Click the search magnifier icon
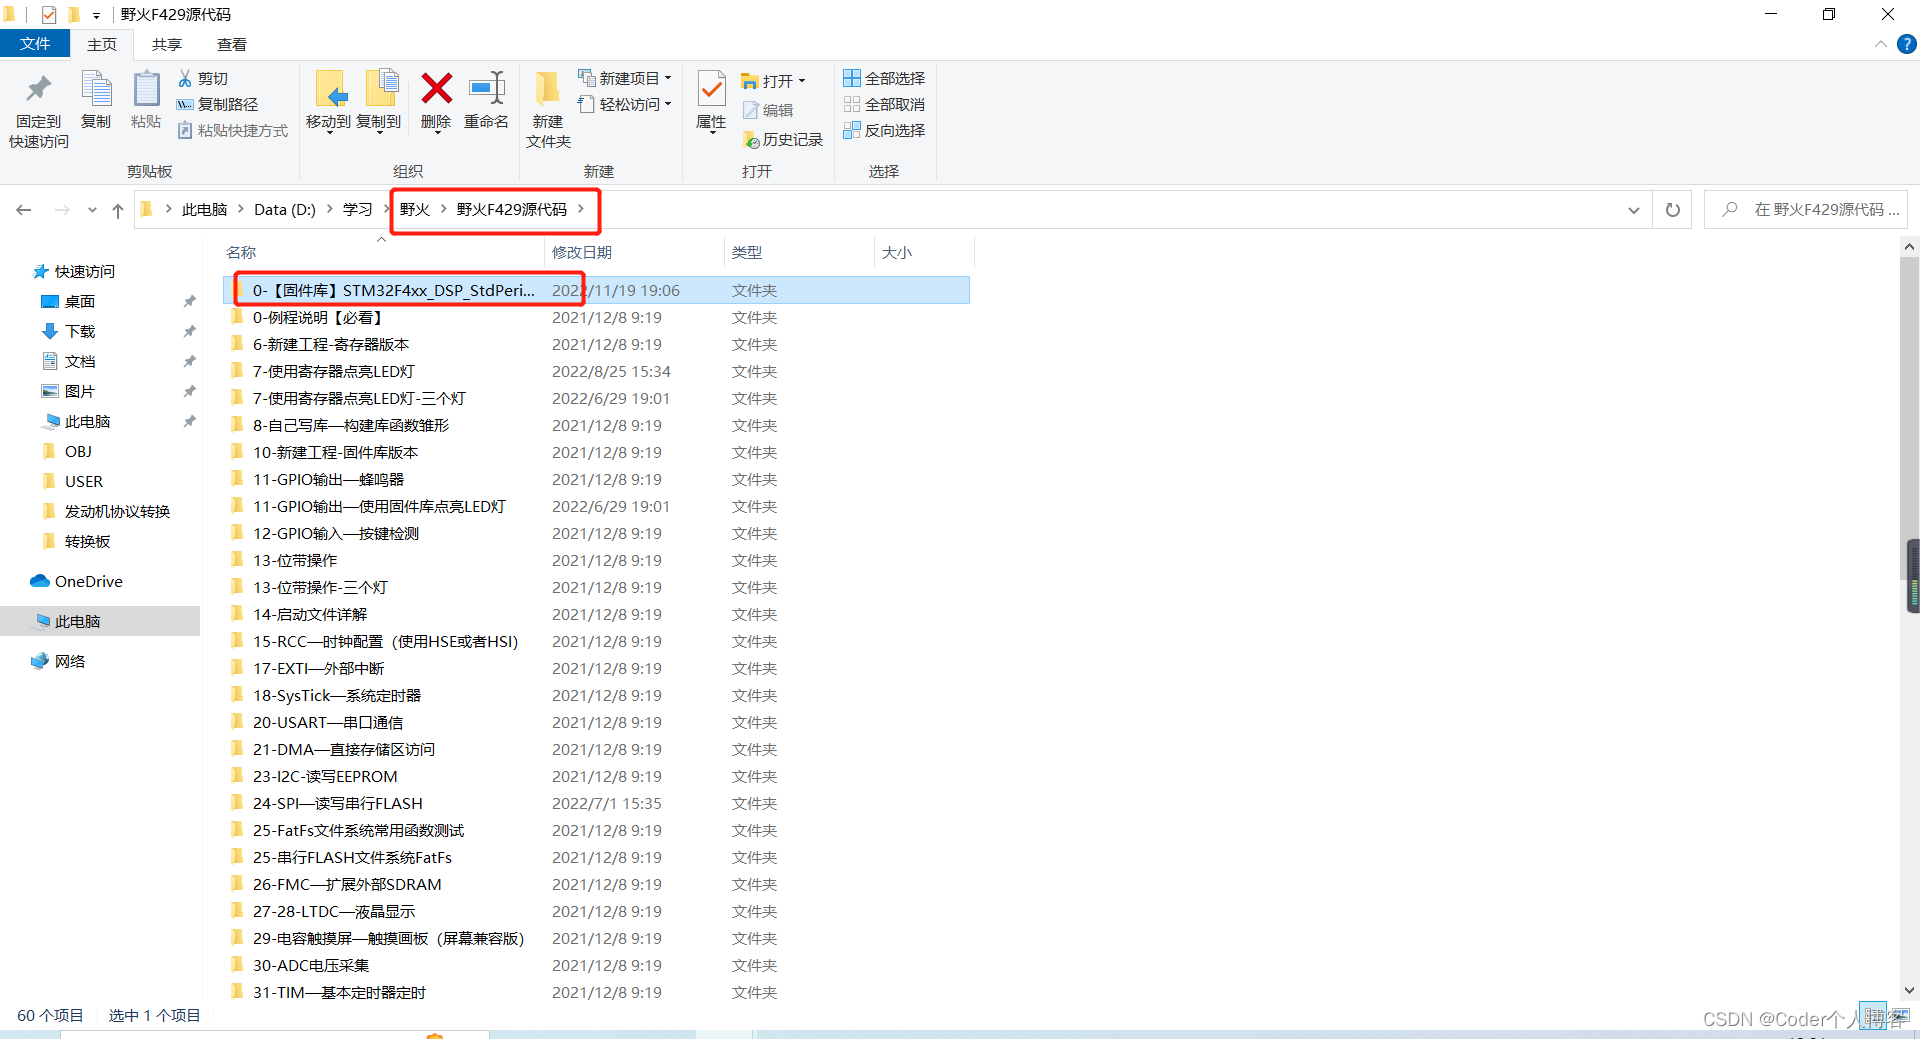The width and height of the screenshot is (1920, 1039). pyautogui.click(x=1729, y=209)
